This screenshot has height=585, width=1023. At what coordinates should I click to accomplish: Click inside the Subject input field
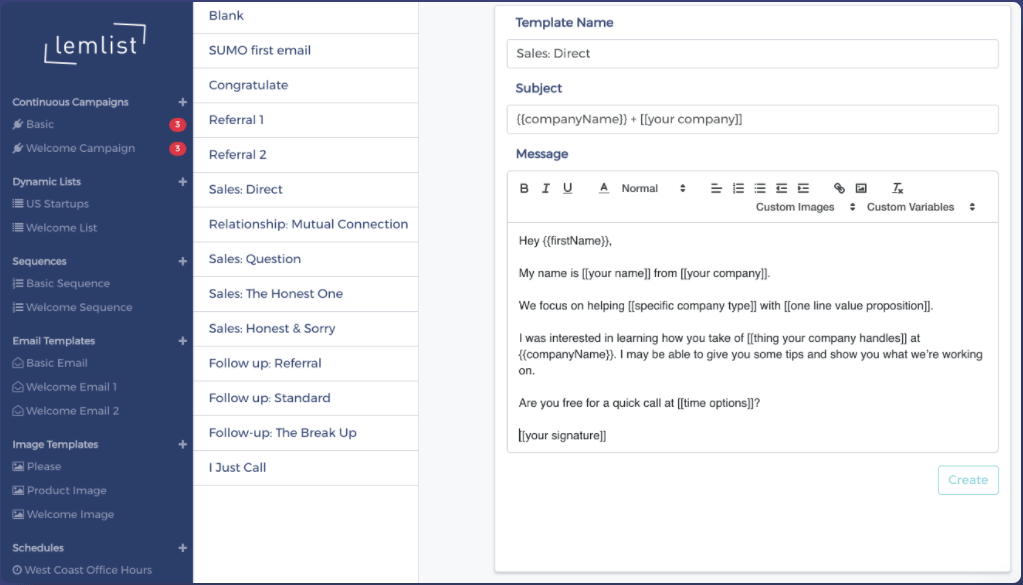[751, 119]
